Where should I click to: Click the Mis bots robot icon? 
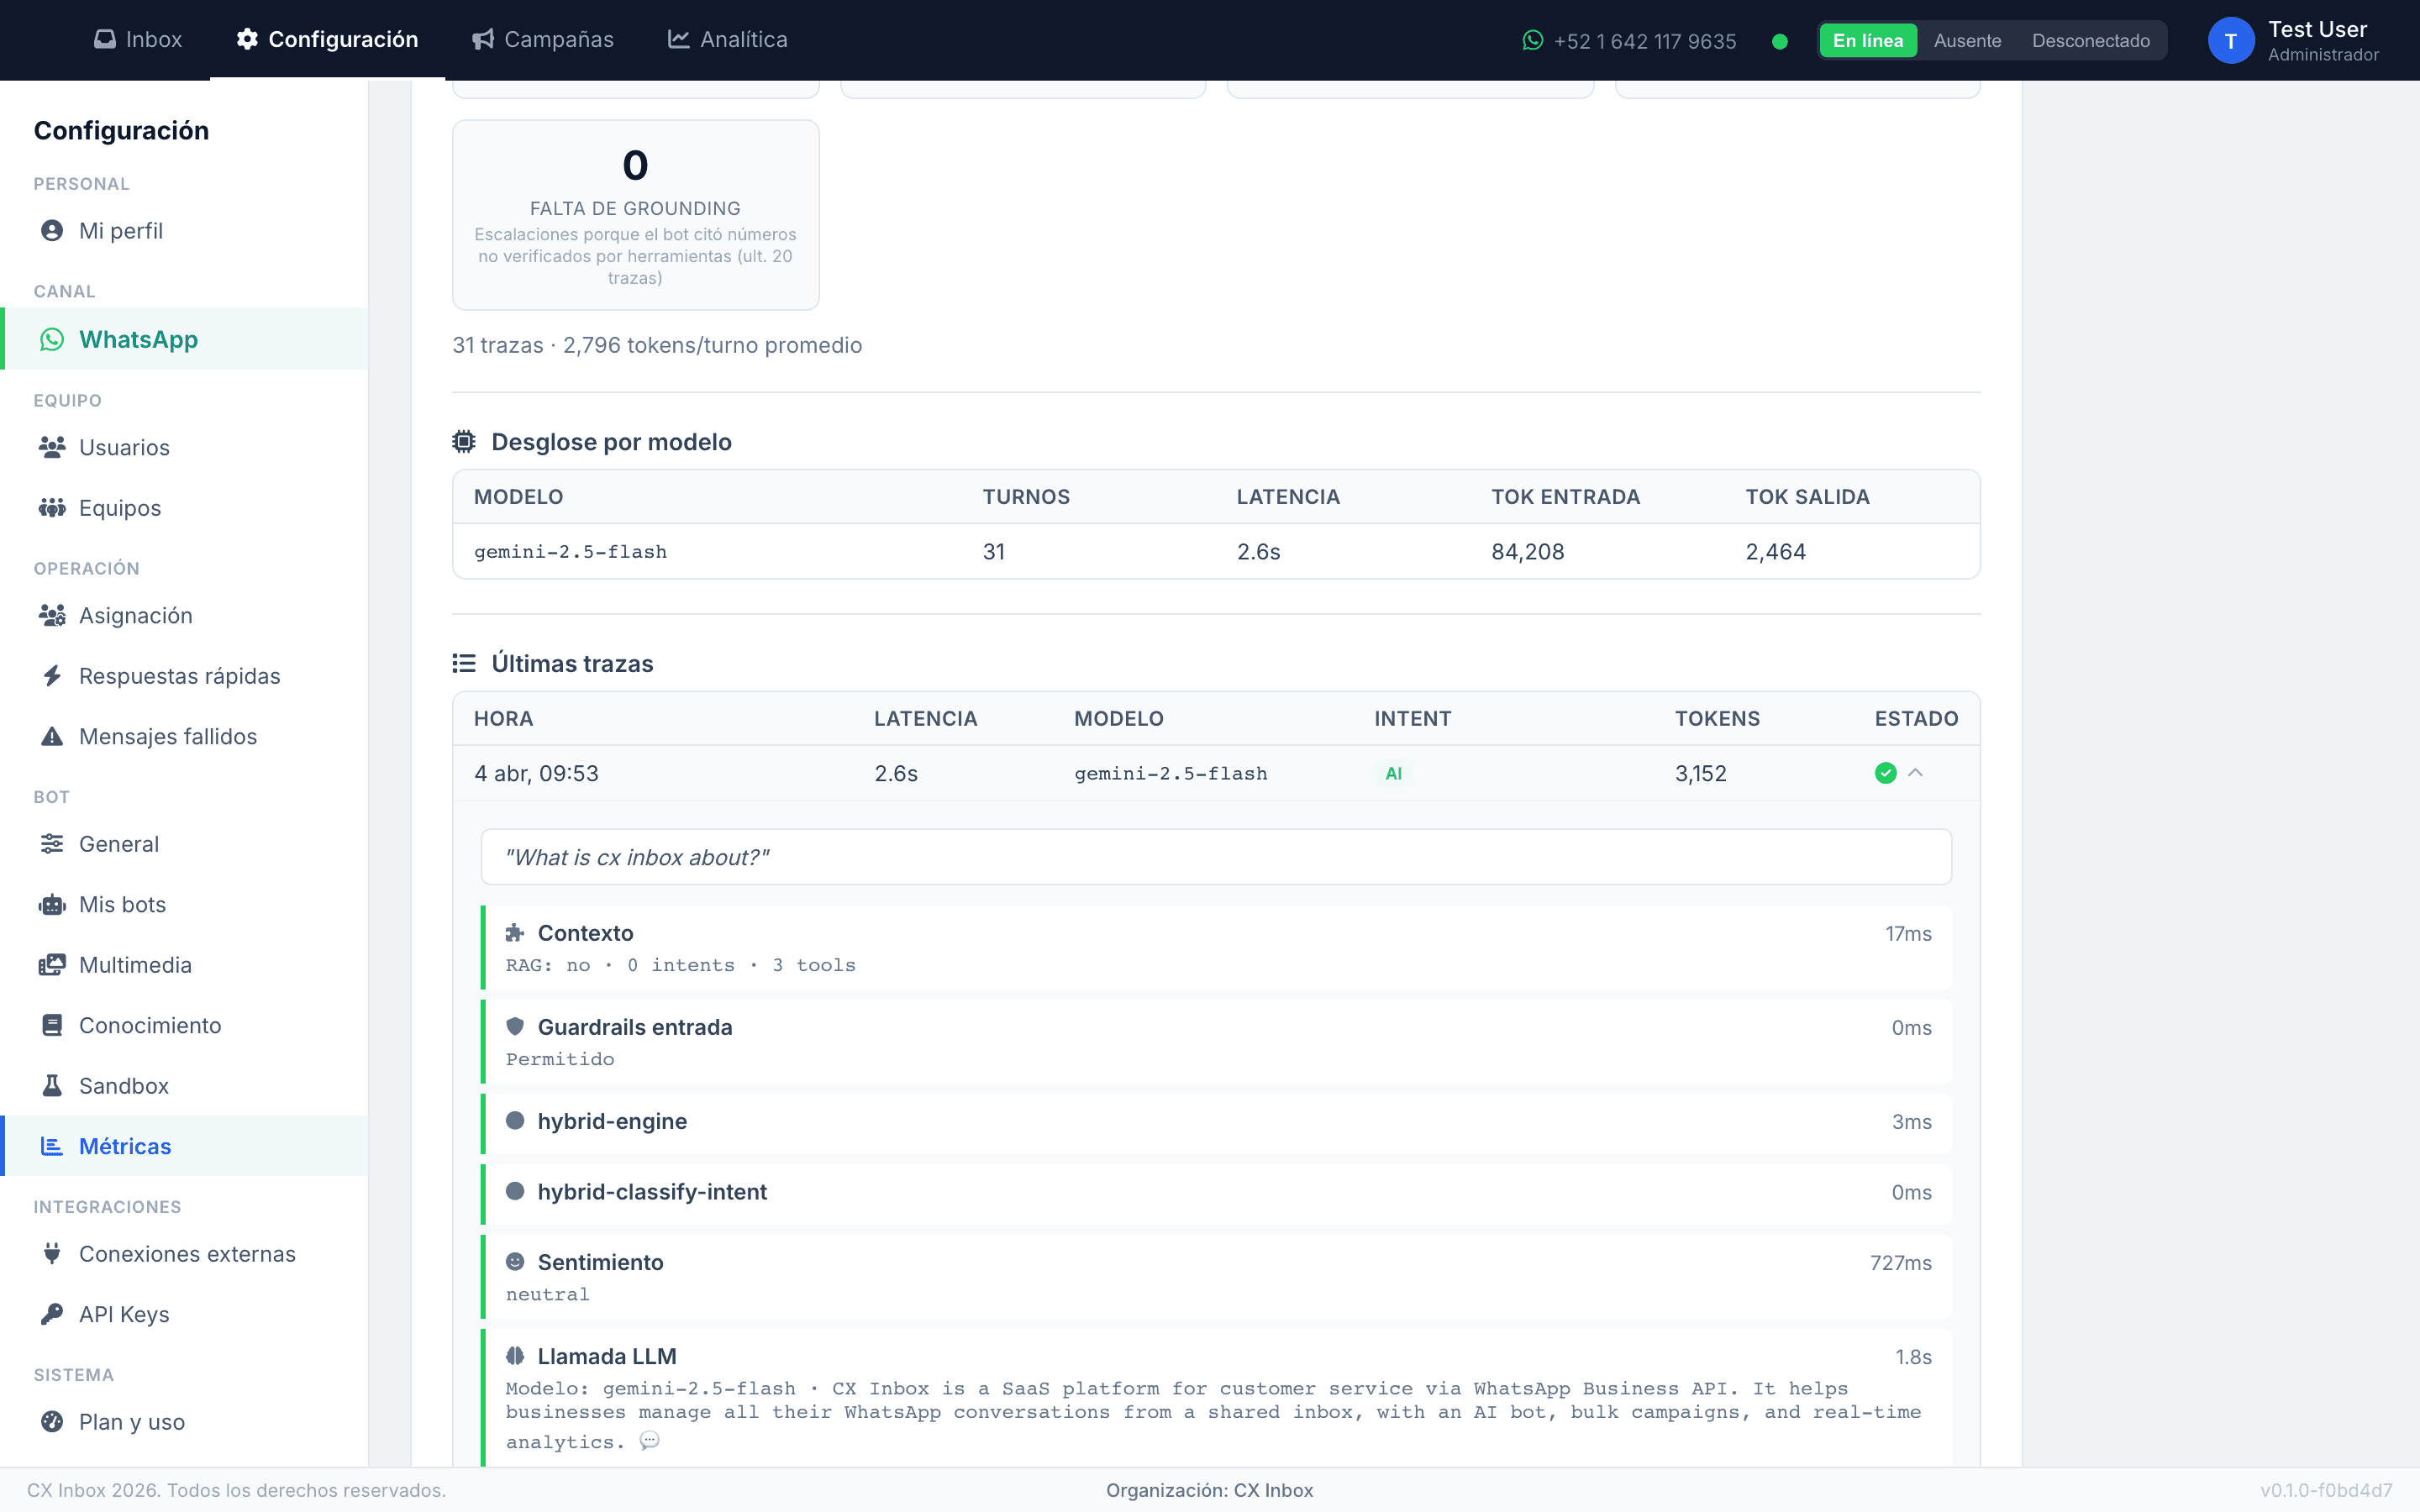tap(52, 904)
